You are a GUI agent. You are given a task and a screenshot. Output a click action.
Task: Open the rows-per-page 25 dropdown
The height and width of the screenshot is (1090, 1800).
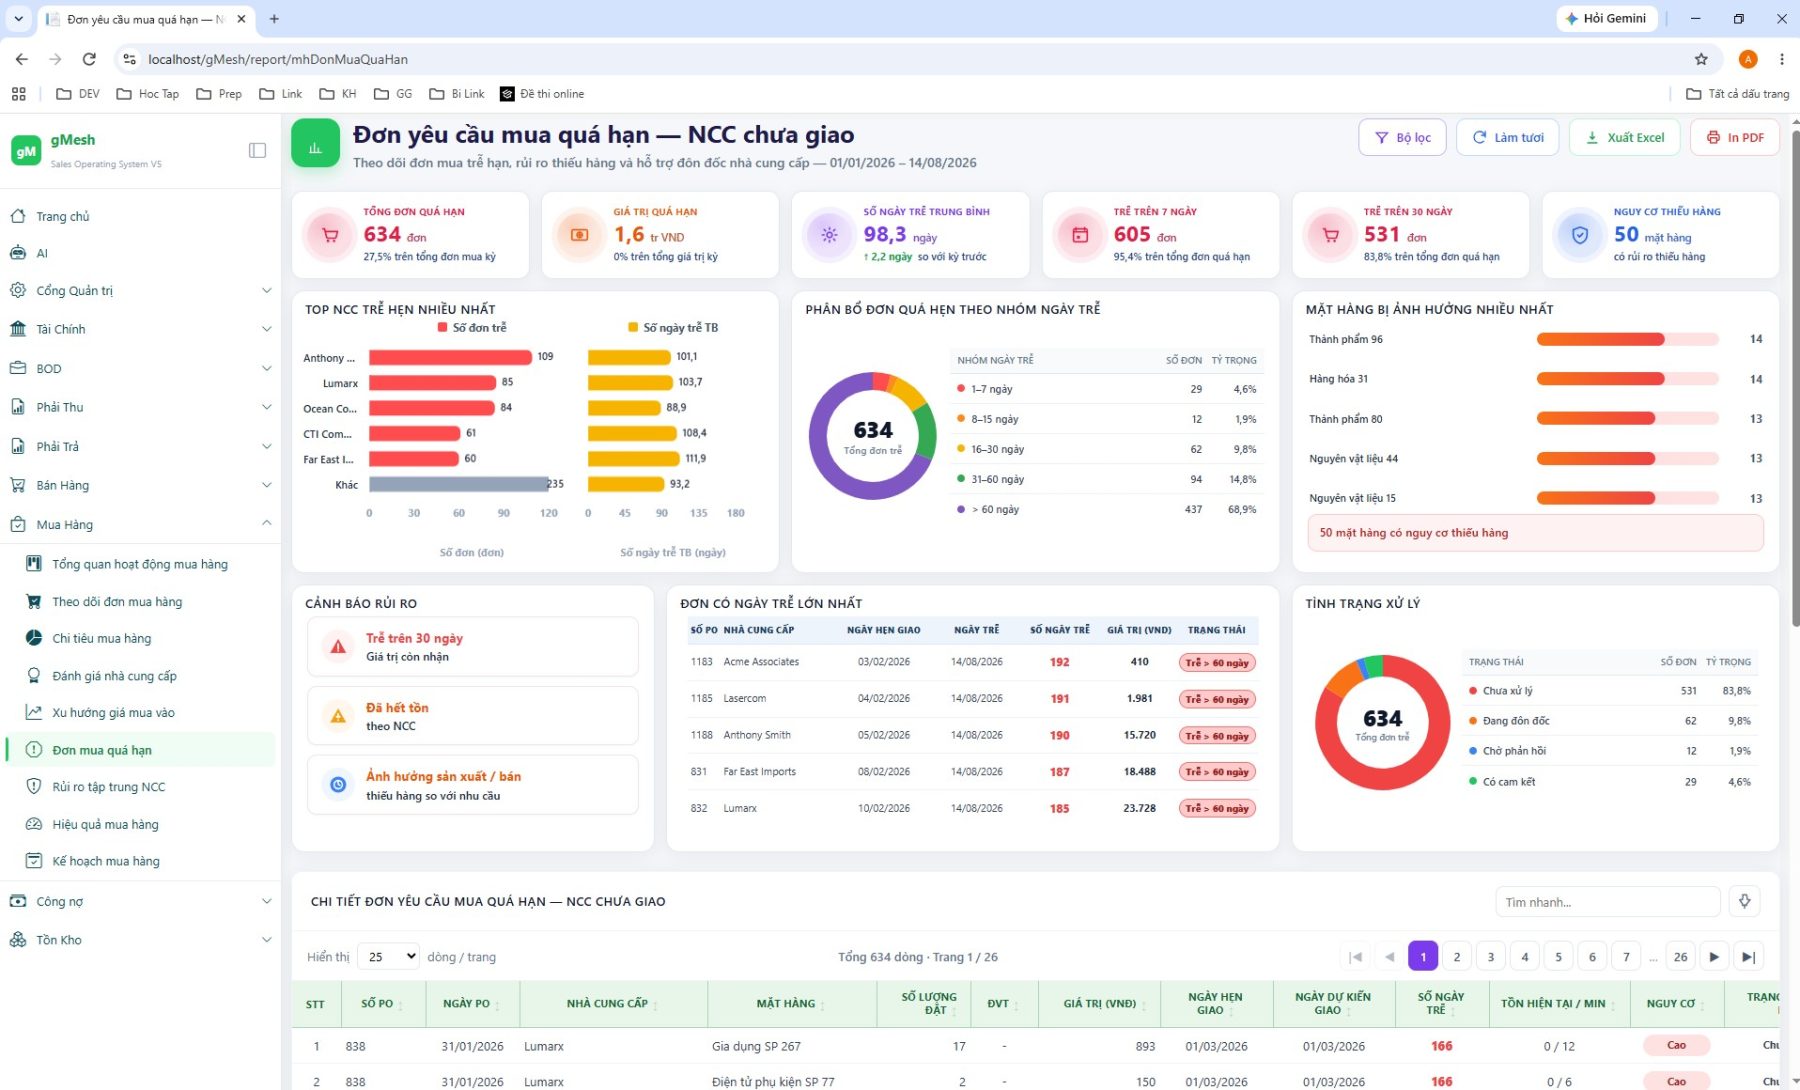coord(388,957)
